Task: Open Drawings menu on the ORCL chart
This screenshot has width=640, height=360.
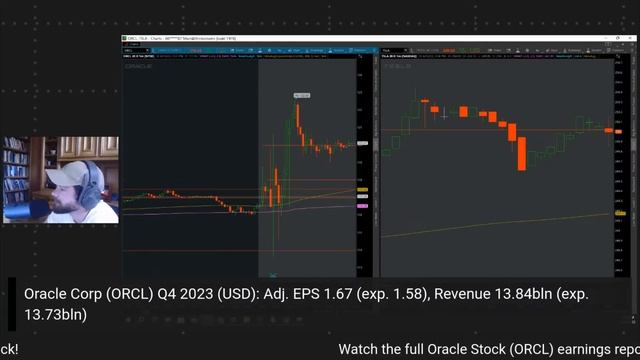Action: [x=314, y=50]
